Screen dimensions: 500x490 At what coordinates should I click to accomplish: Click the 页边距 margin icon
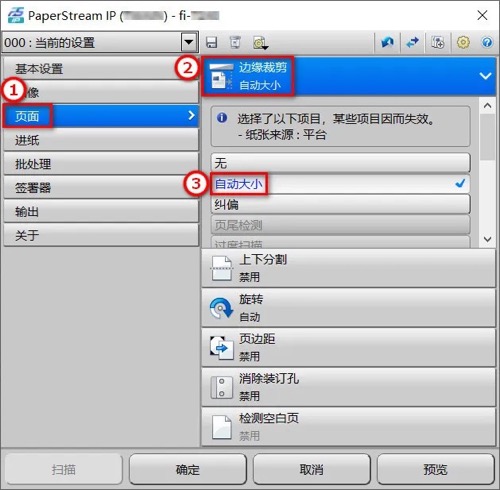coord(221,348)
